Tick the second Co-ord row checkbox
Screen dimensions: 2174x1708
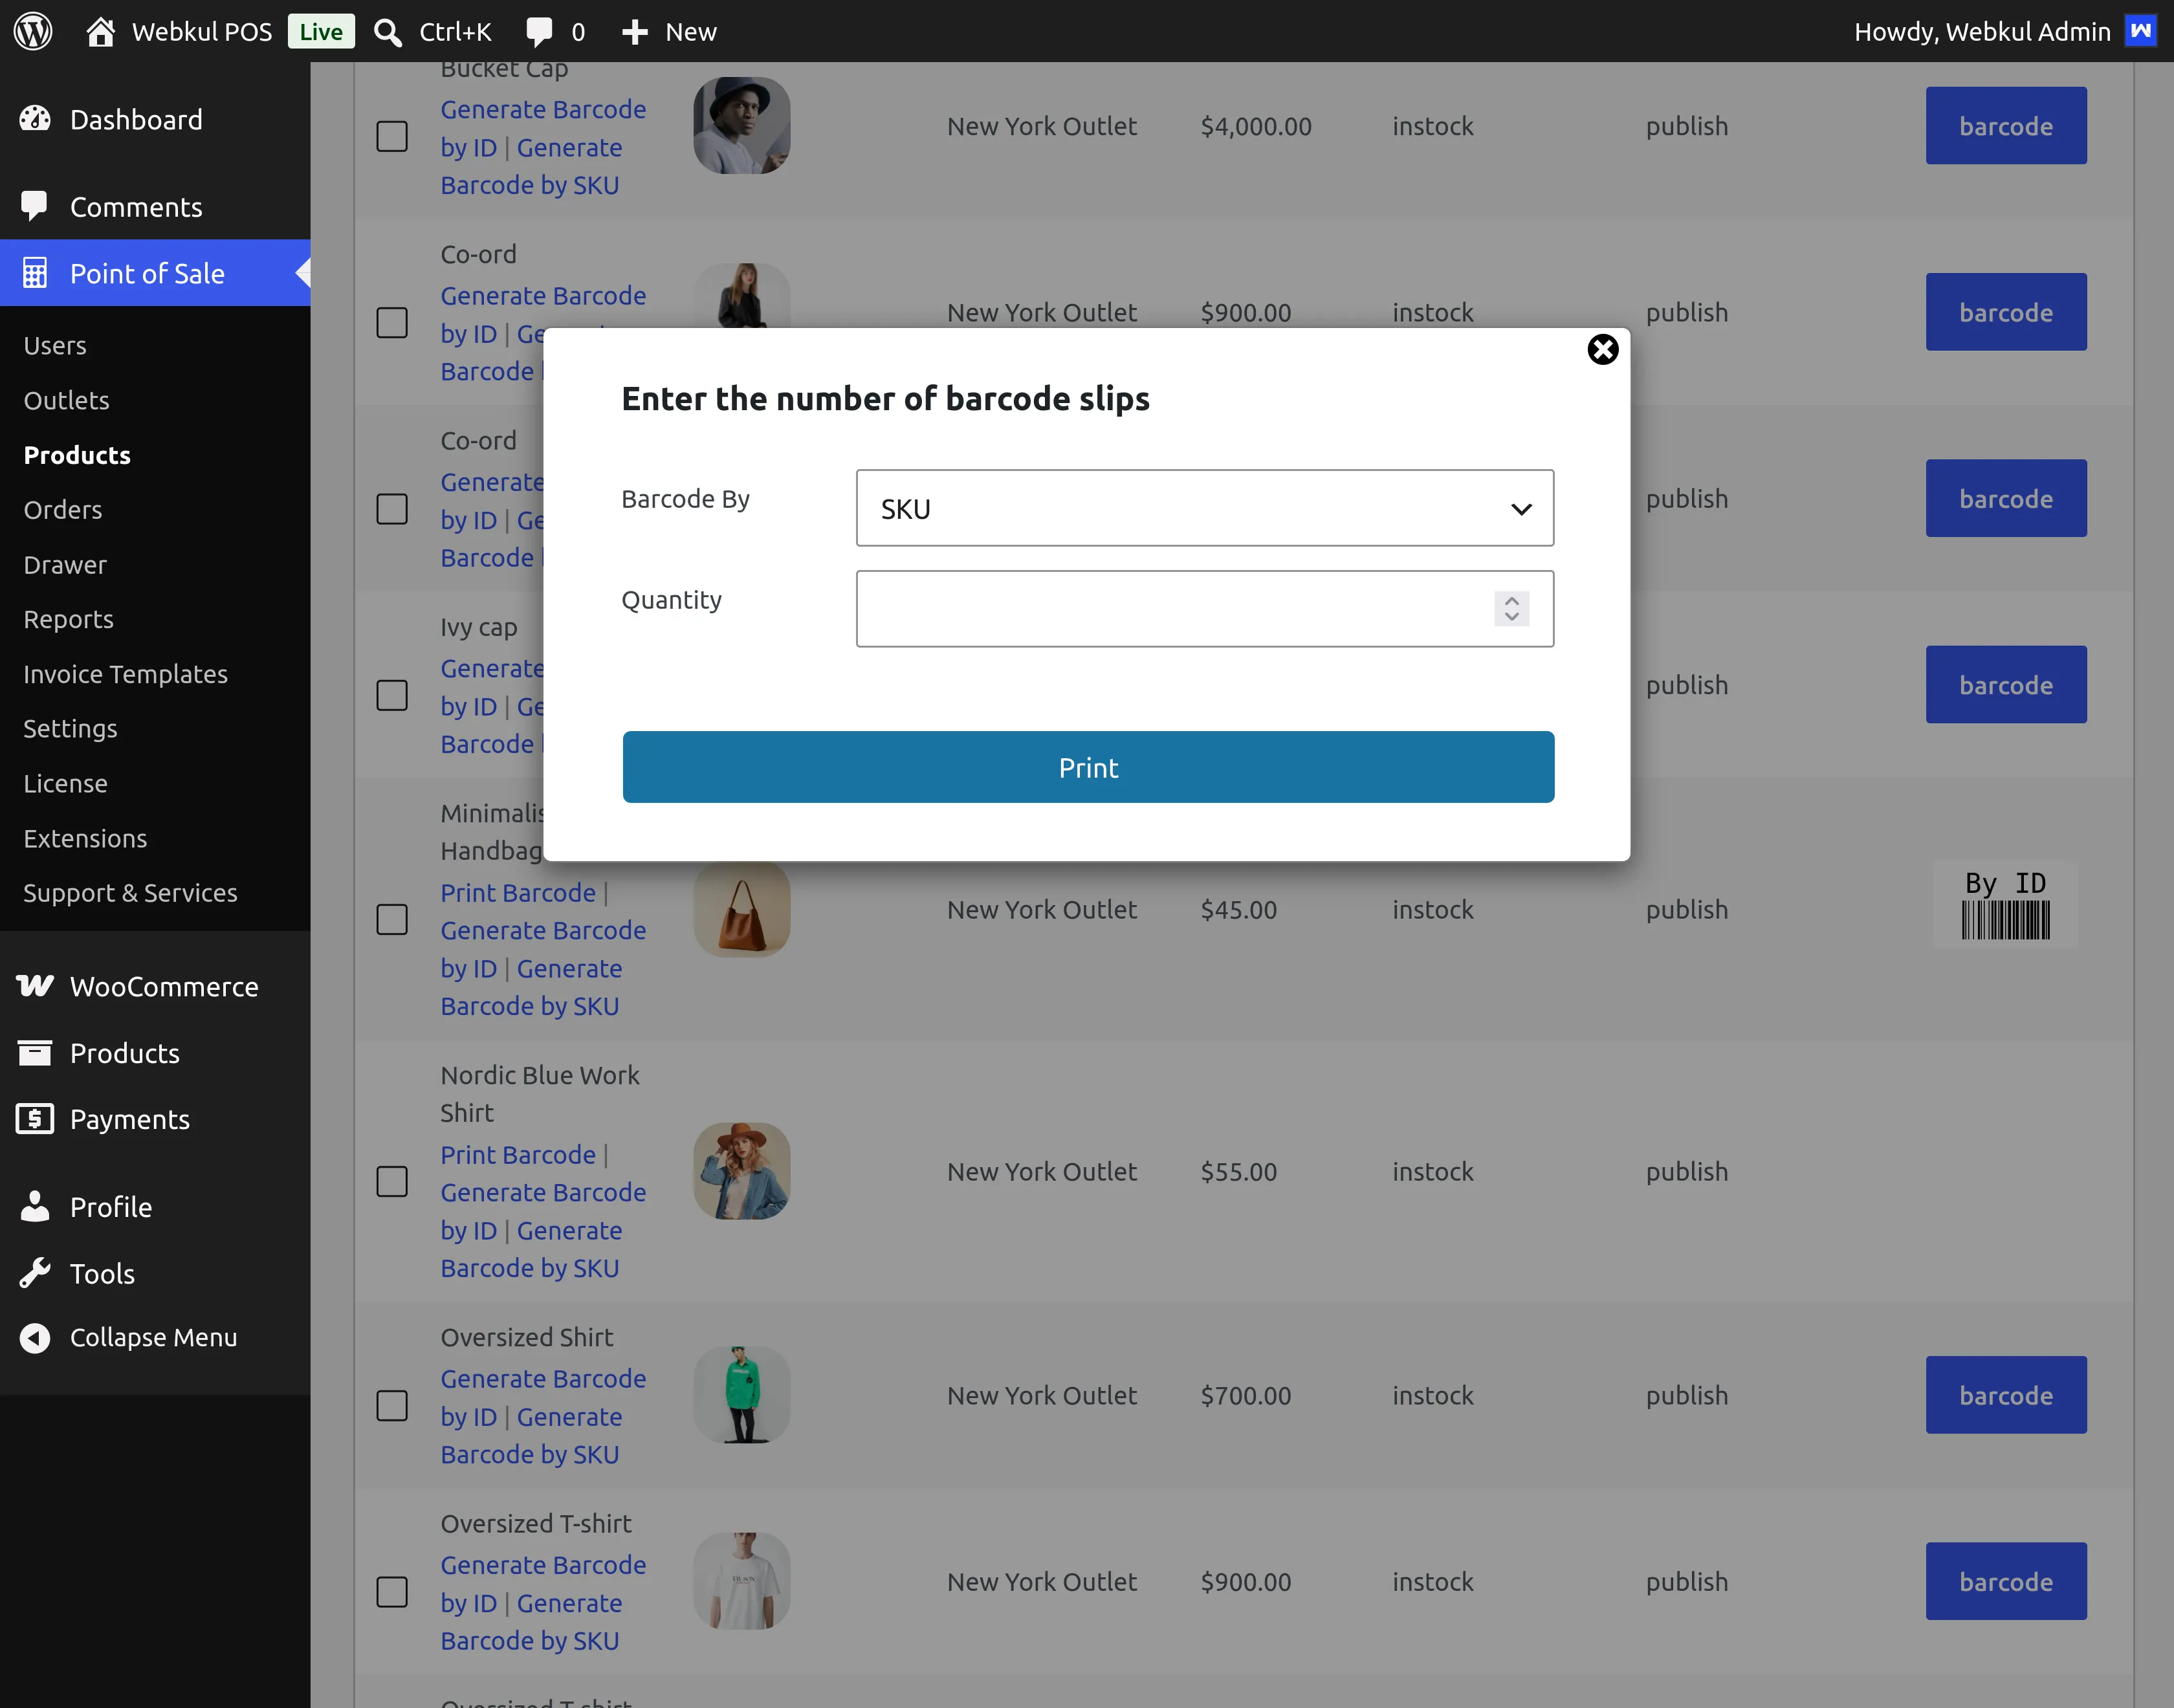pos(392,509)
